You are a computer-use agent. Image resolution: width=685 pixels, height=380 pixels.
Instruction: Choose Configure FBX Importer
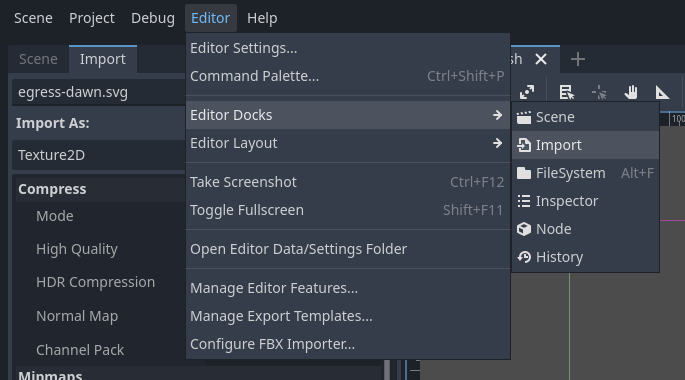pos(348,344)
